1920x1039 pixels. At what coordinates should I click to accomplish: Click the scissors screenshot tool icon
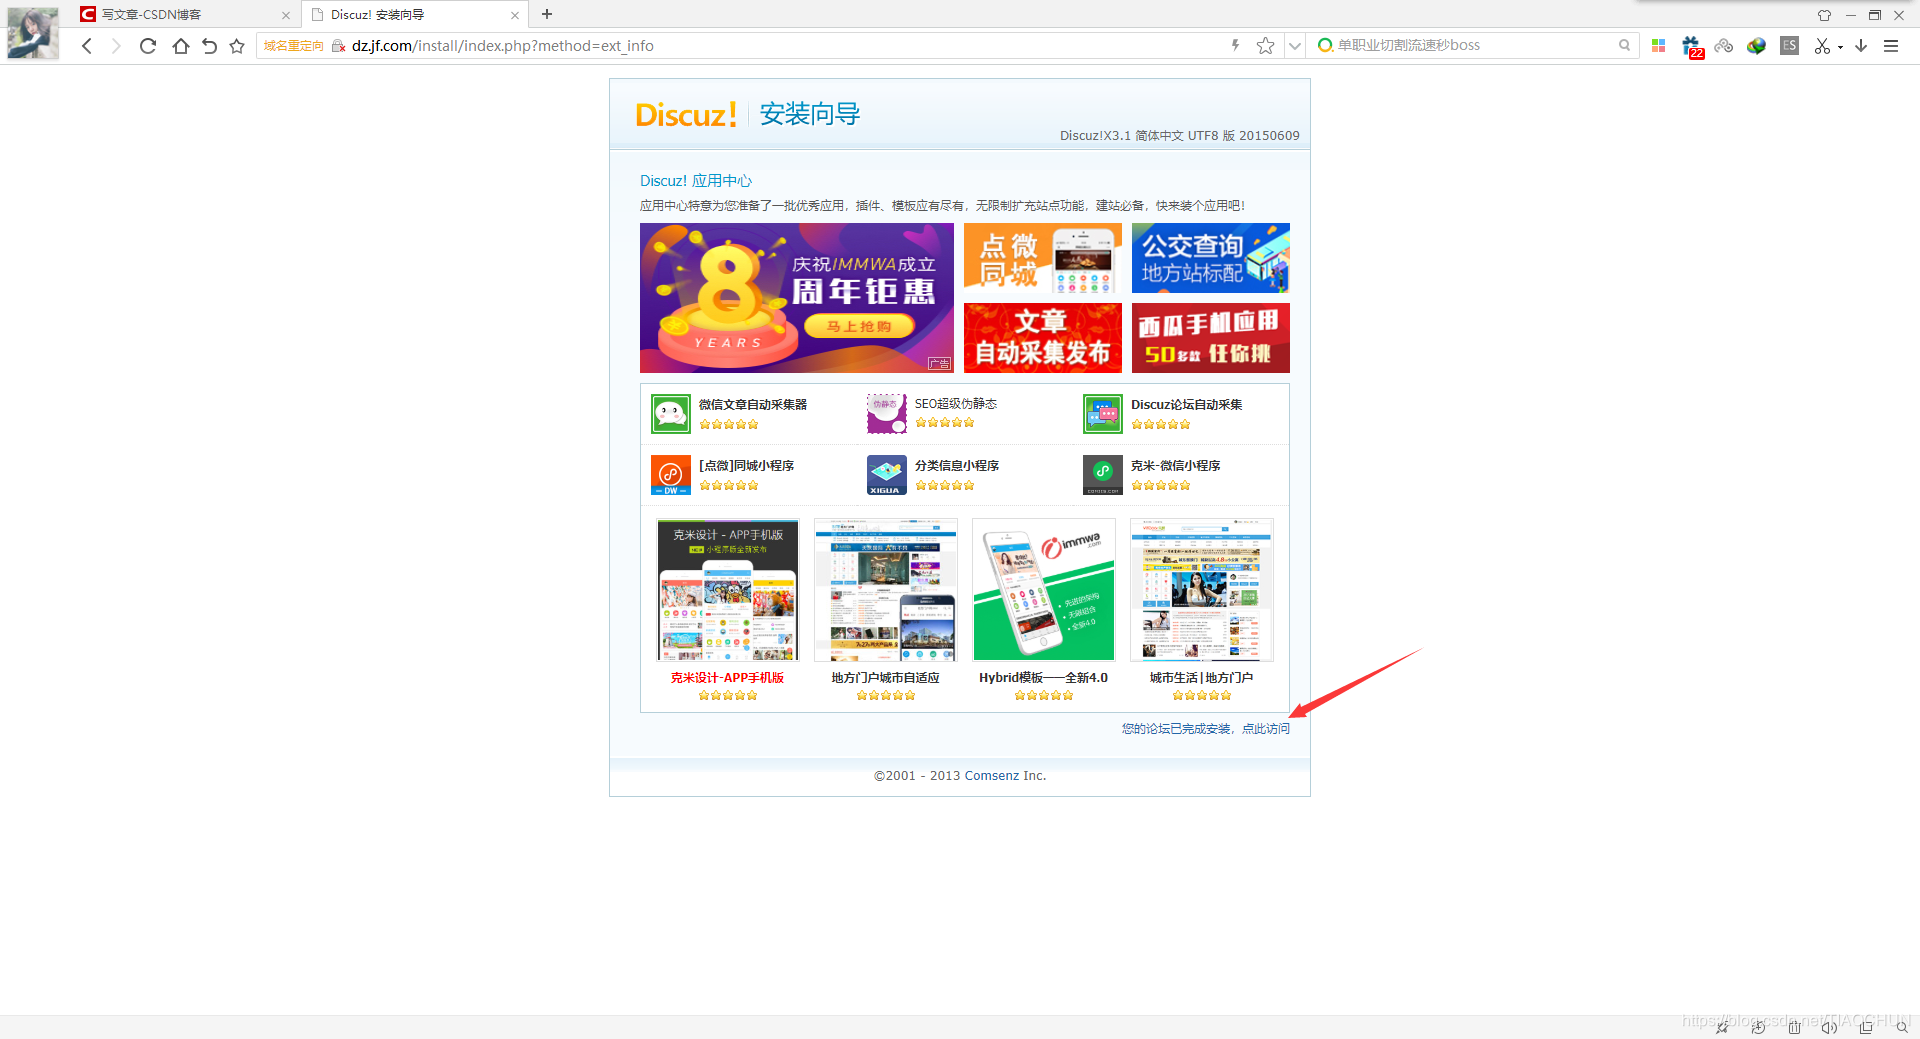[x=1822, y=46]
